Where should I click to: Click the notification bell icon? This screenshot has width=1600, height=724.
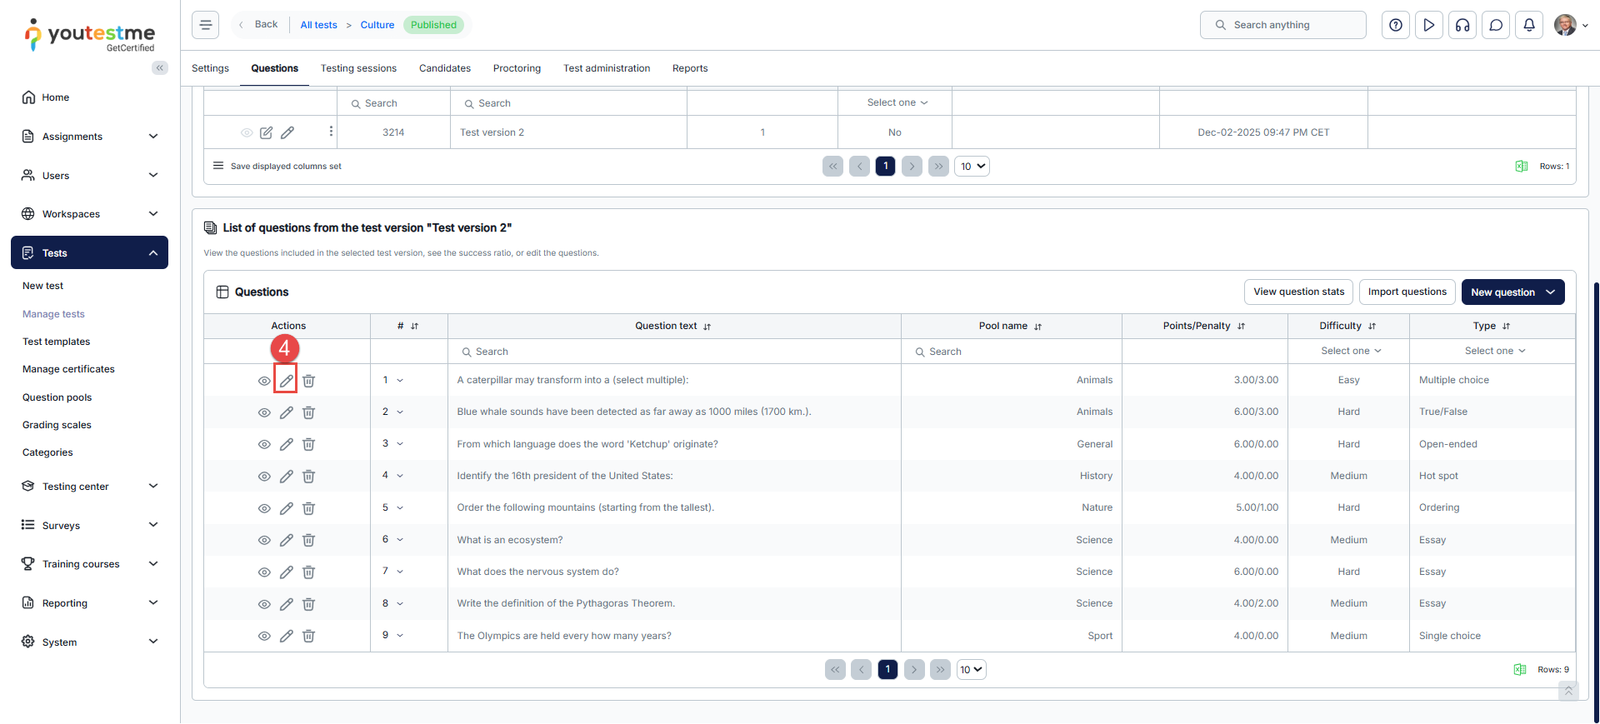click(x=1529, y=25)
